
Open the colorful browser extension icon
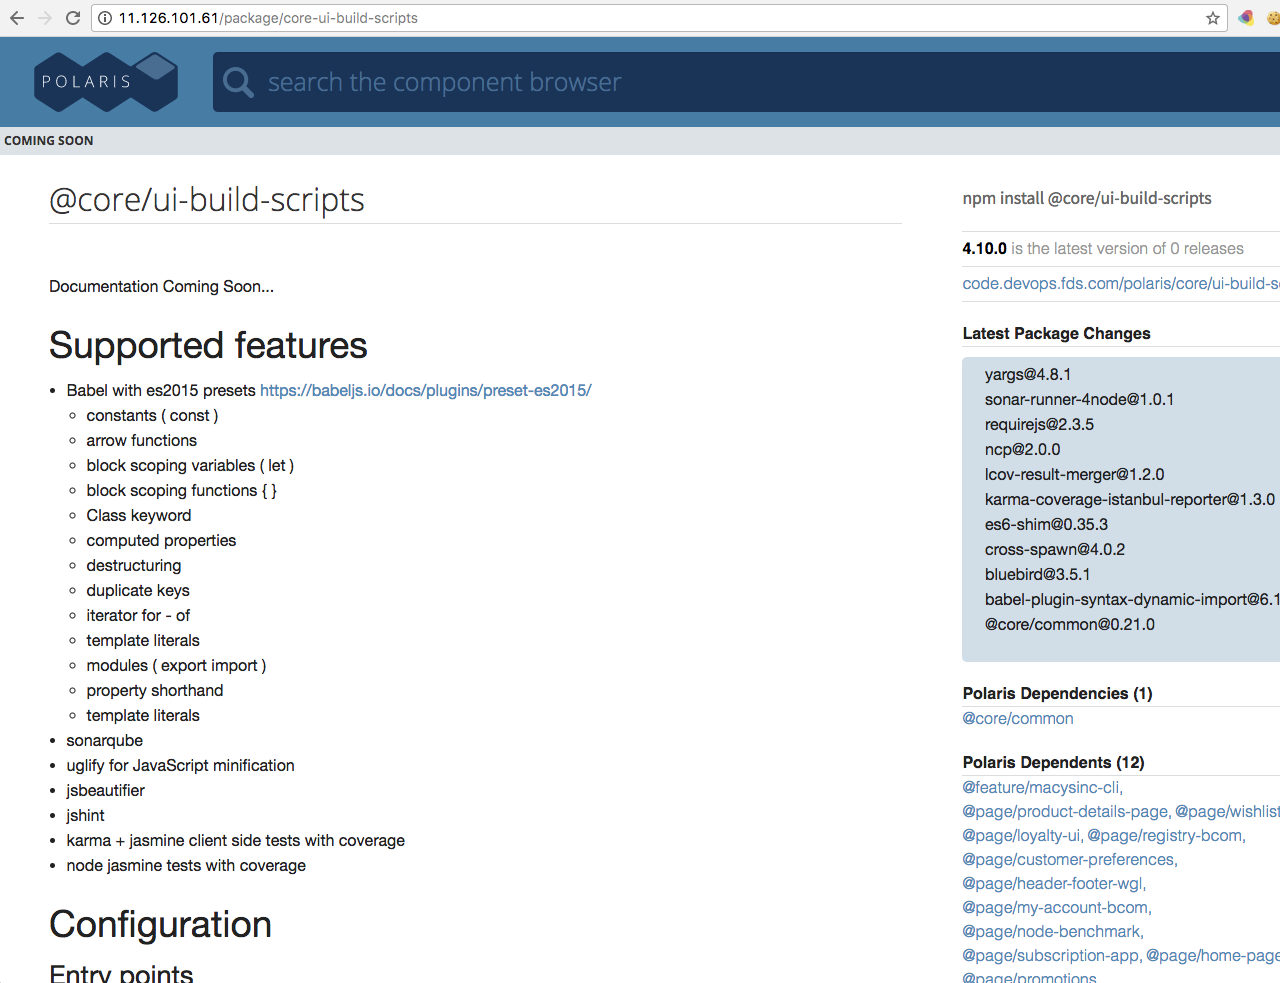pos(1244,17)
